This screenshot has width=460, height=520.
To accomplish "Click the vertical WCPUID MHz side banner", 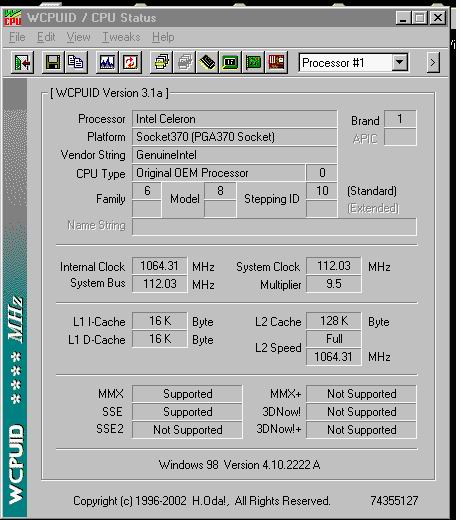I will (15, 298).
